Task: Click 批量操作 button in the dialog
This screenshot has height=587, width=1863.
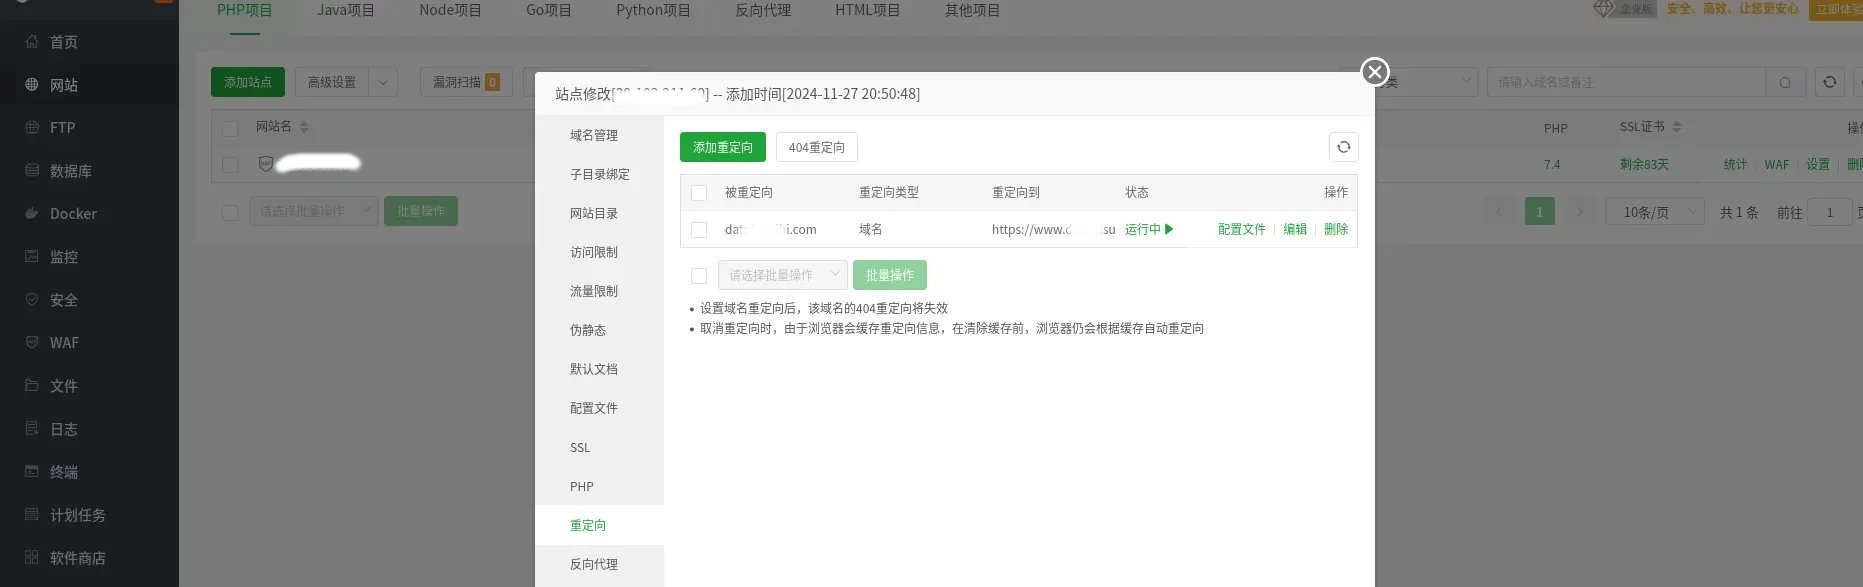Action: (x=890, y=275)
